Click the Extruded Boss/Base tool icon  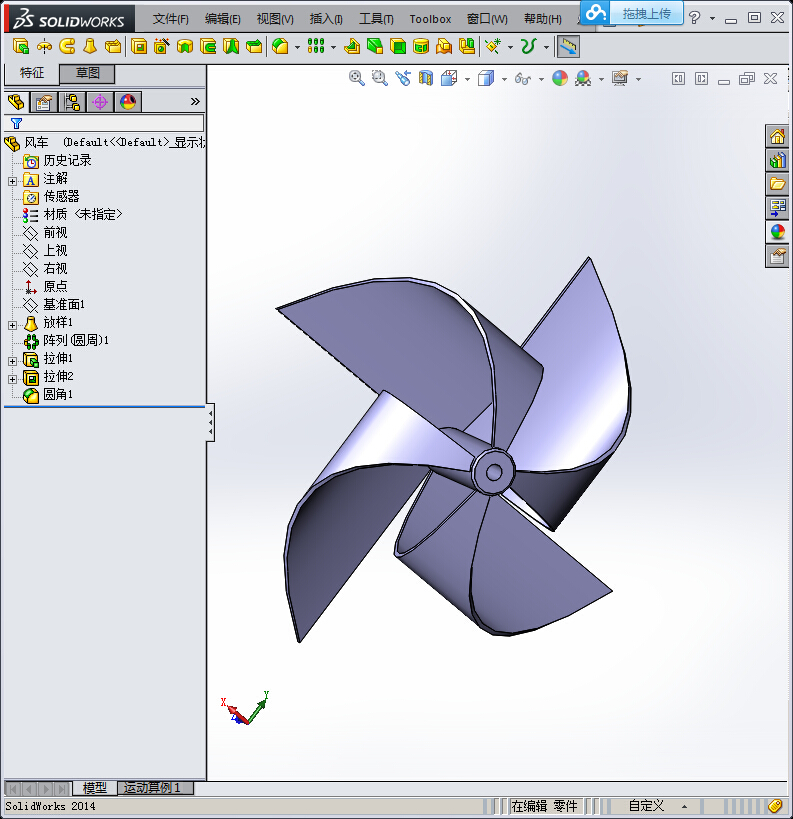pyautogui.click(x=20, y=47)
